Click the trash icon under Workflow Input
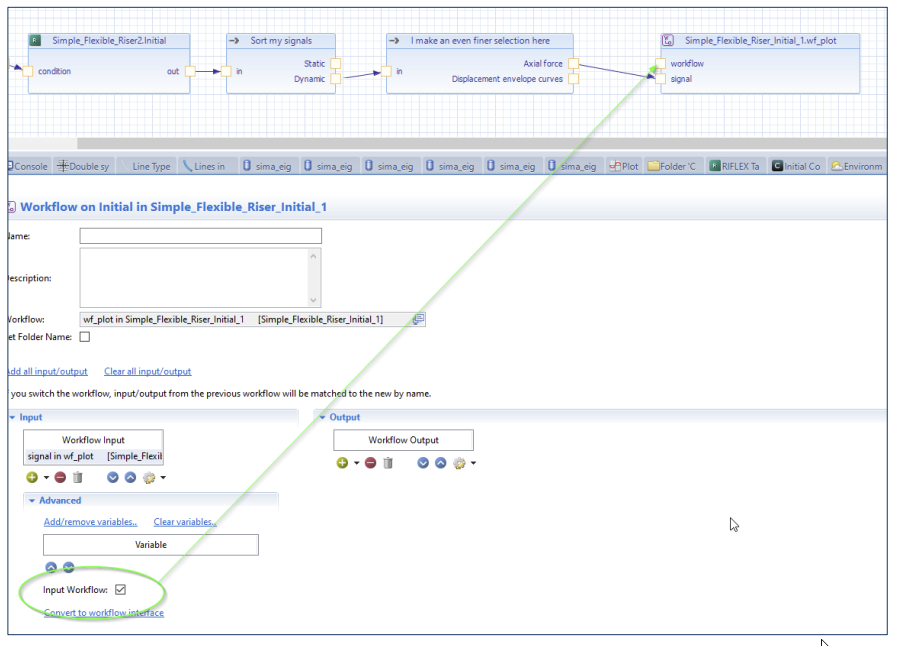 (x=78, y=477)
